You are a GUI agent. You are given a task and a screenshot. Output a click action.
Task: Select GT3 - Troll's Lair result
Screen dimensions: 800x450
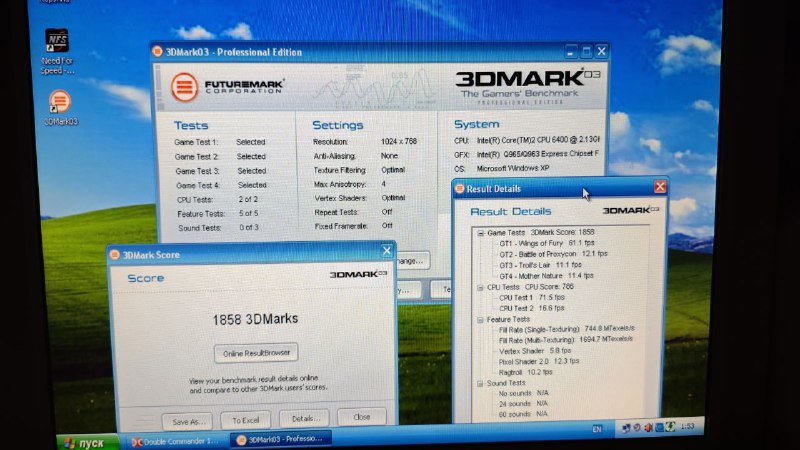tap(540, 265)
